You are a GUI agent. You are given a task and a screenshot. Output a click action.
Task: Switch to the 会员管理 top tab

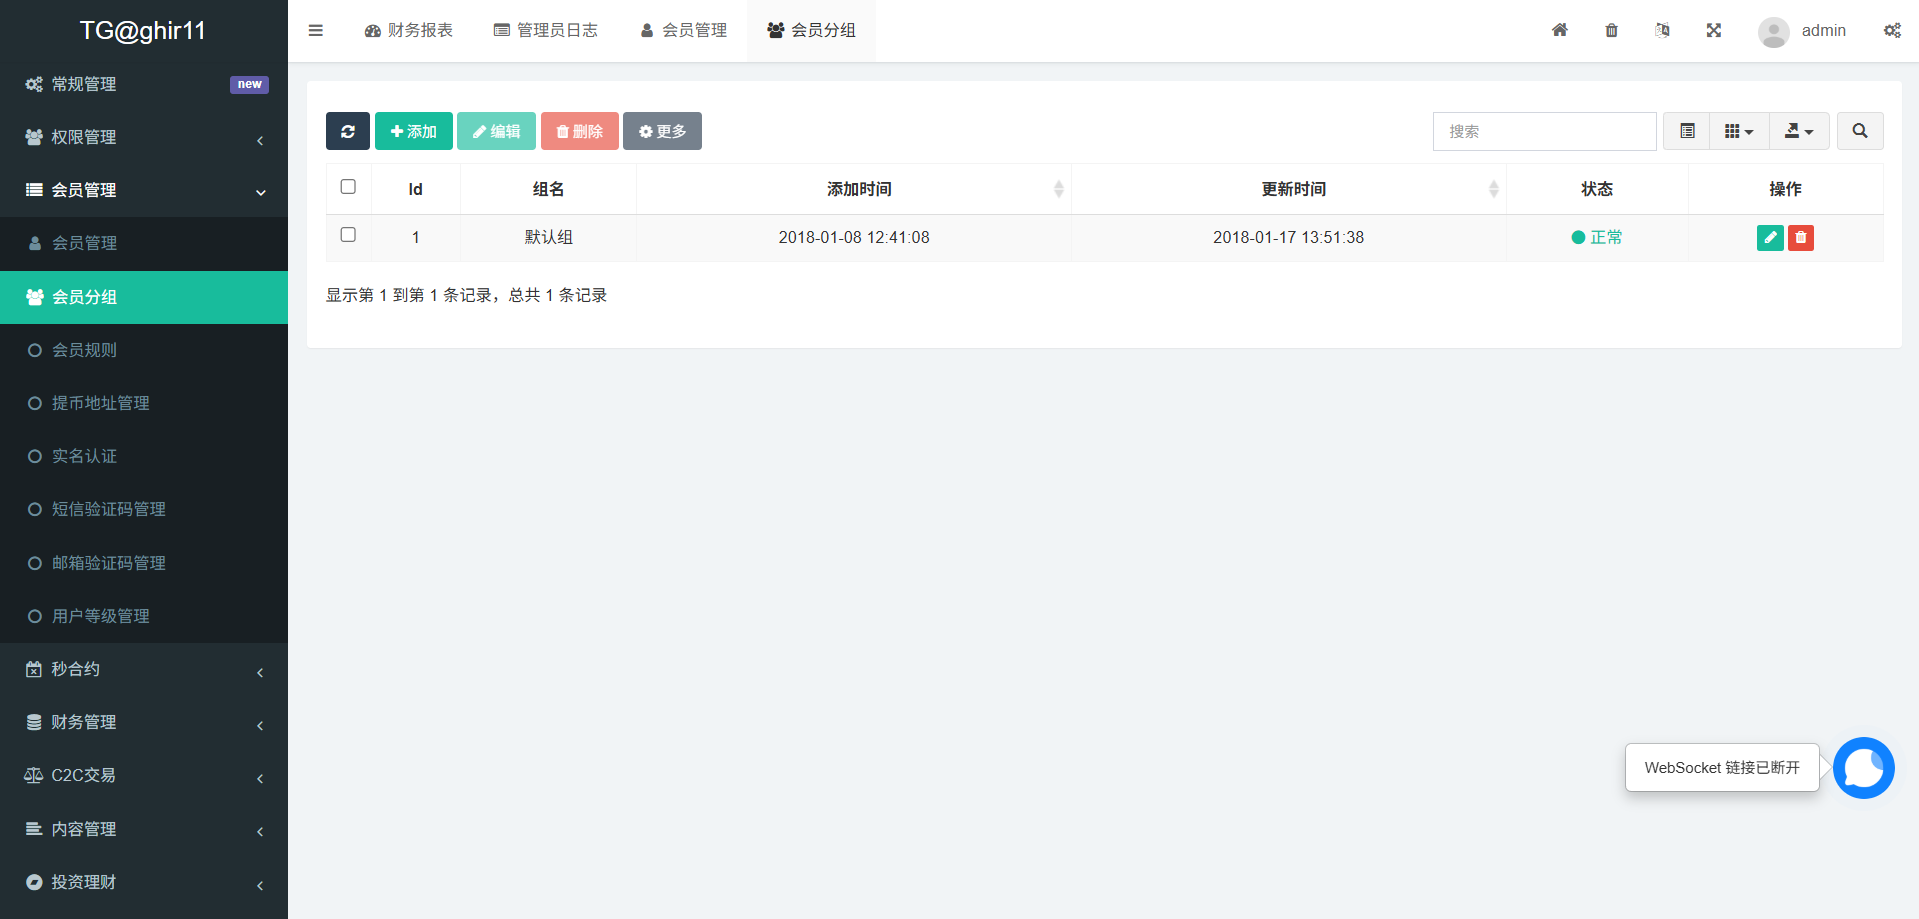tap(684, 31)
